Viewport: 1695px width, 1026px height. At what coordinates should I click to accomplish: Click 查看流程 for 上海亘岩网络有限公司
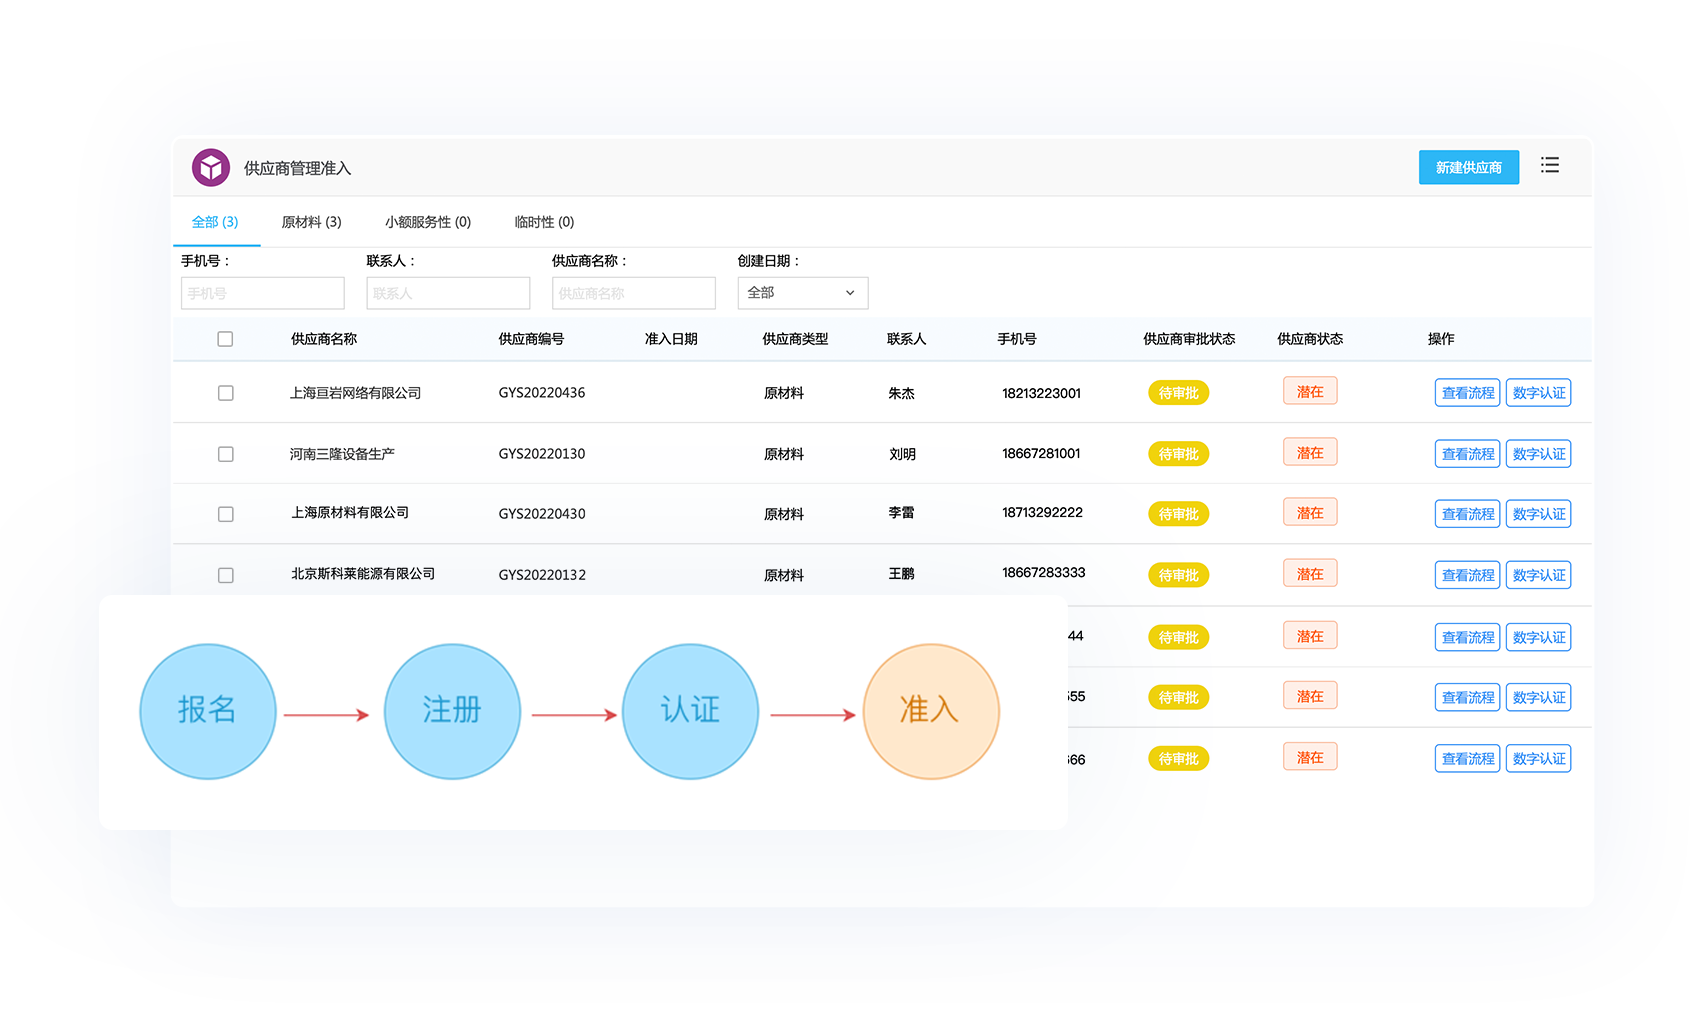tap(1467, 393)
